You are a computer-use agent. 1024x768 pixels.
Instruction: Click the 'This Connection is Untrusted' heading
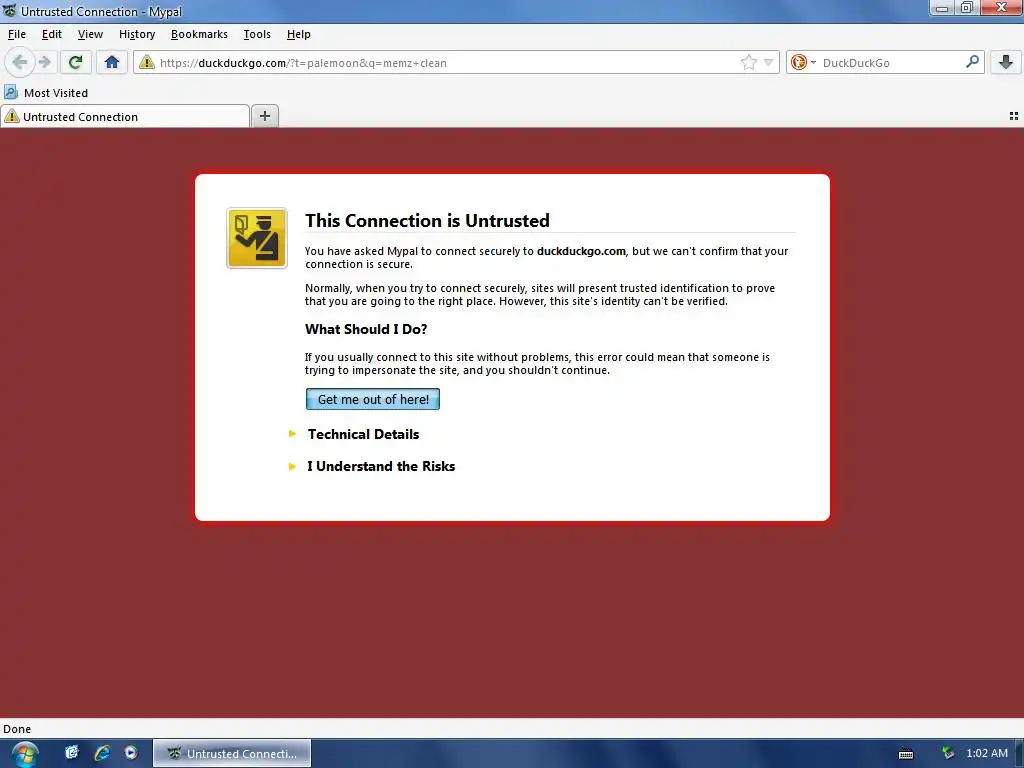pos(427,221)
